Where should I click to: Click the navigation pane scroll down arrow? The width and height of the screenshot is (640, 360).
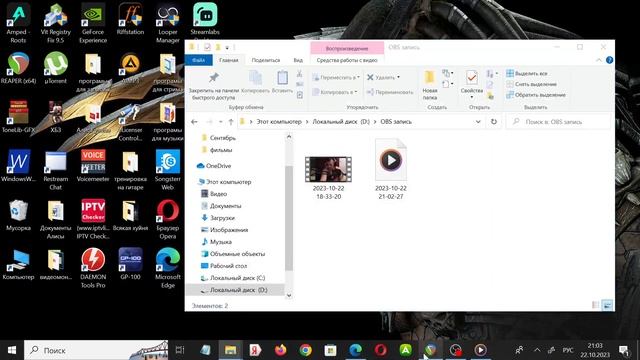point(289,296)
